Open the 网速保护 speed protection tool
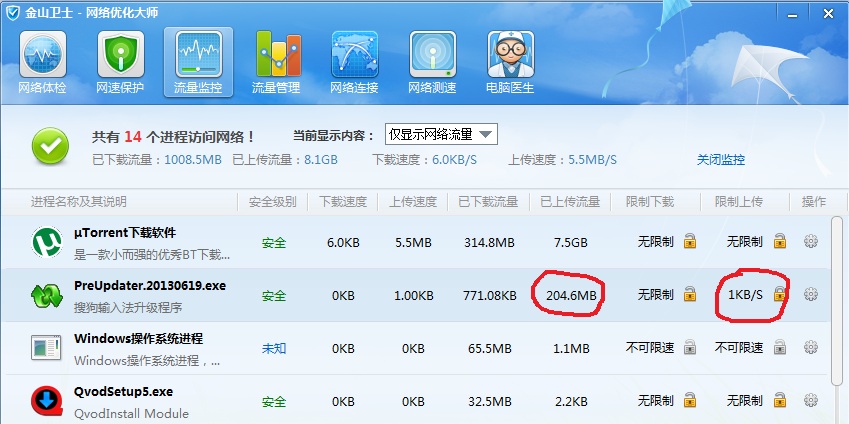The width and height of the screenshot is (849, 424). click(120, 62)
